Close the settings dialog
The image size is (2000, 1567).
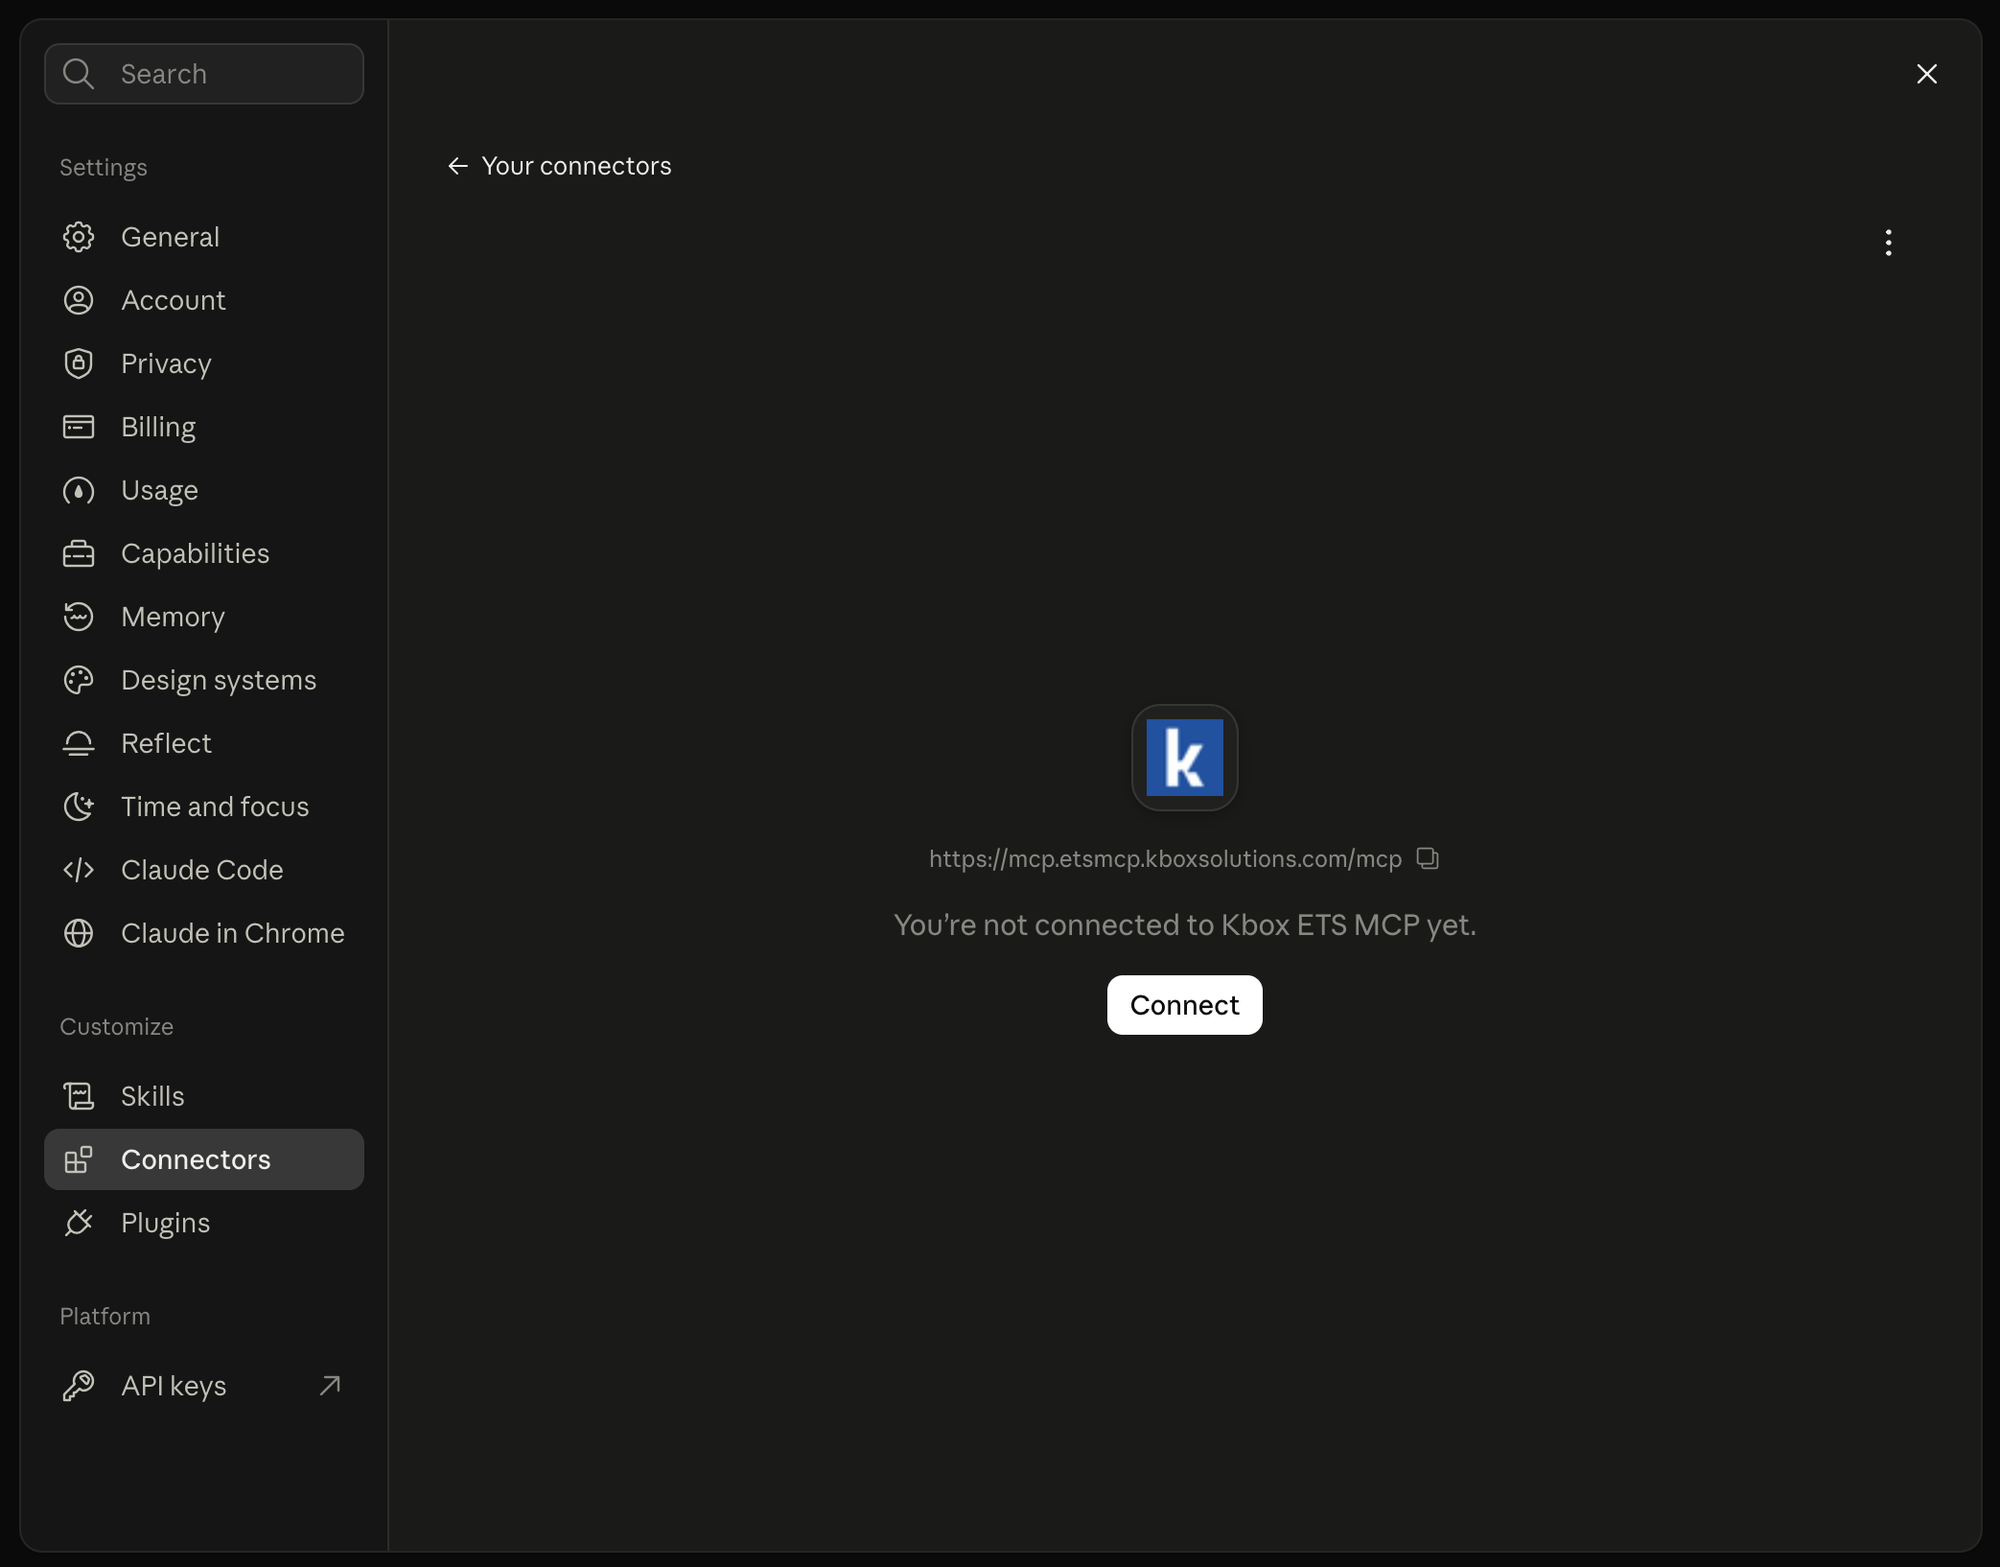pyautogui.click(x=1926, y=74)
